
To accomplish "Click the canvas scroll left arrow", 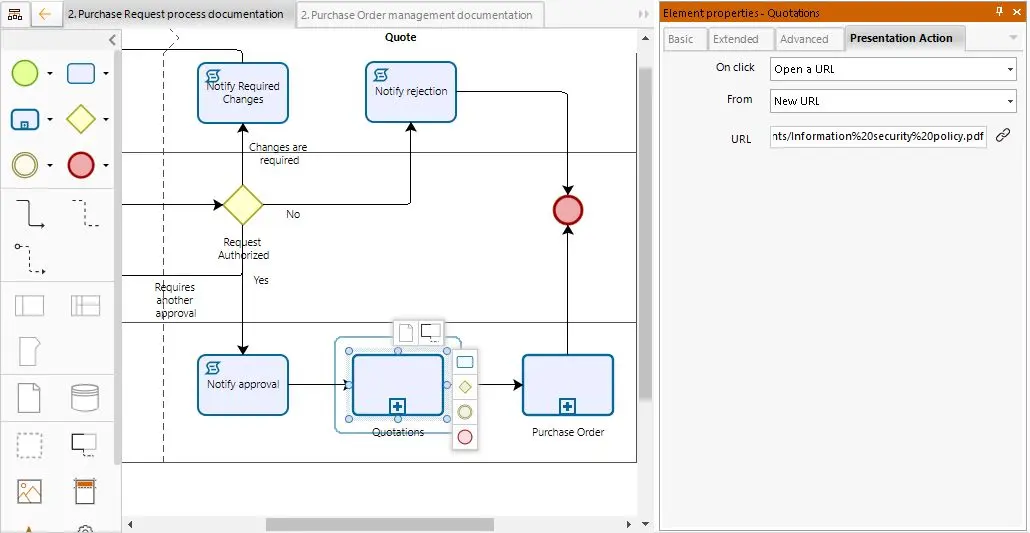I will coord(130,524).
